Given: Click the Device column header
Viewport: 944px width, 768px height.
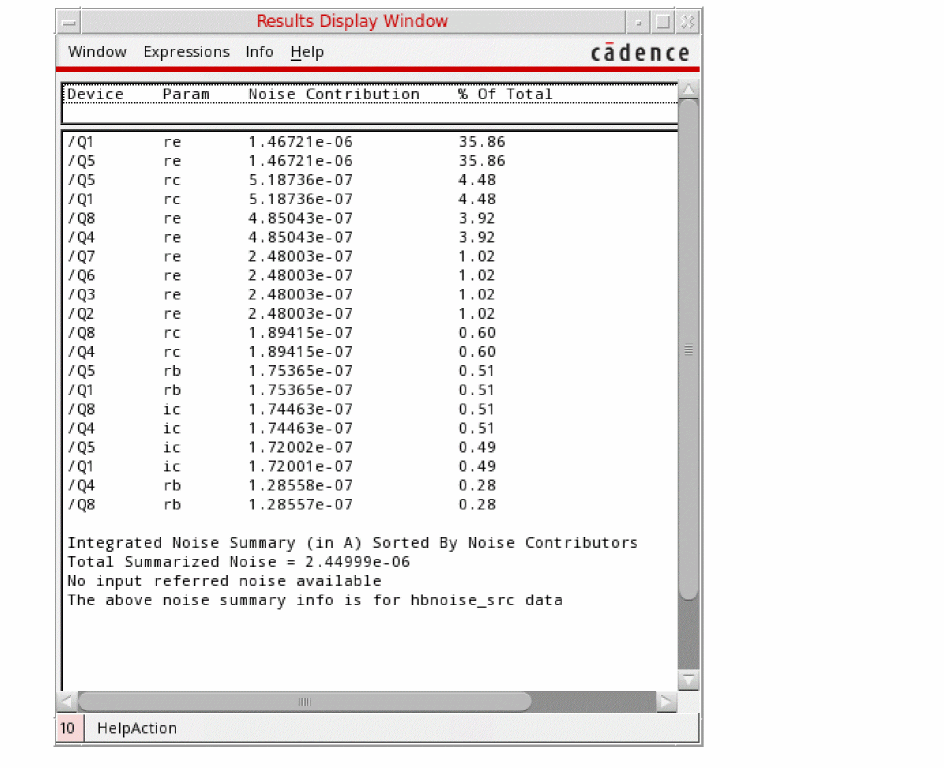Looking at the screenshot, I should (95, 94).
